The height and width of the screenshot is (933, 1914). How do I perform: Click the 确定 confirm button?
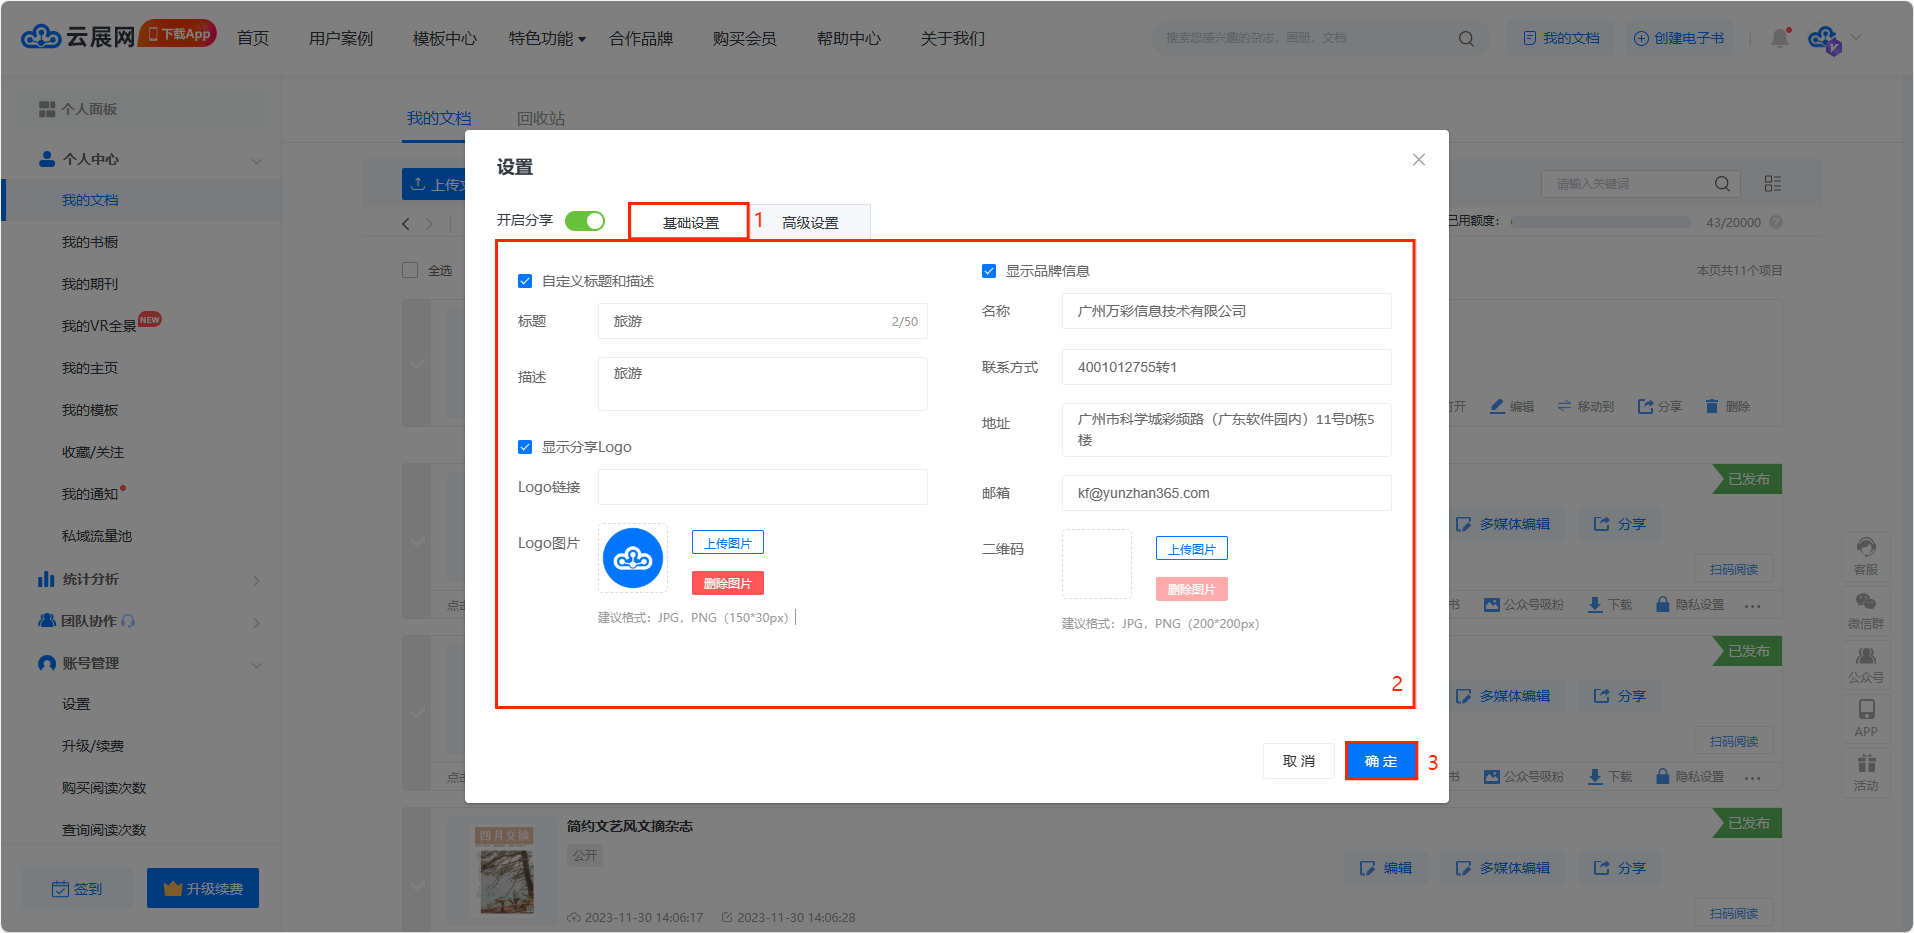pos(1381,761)
